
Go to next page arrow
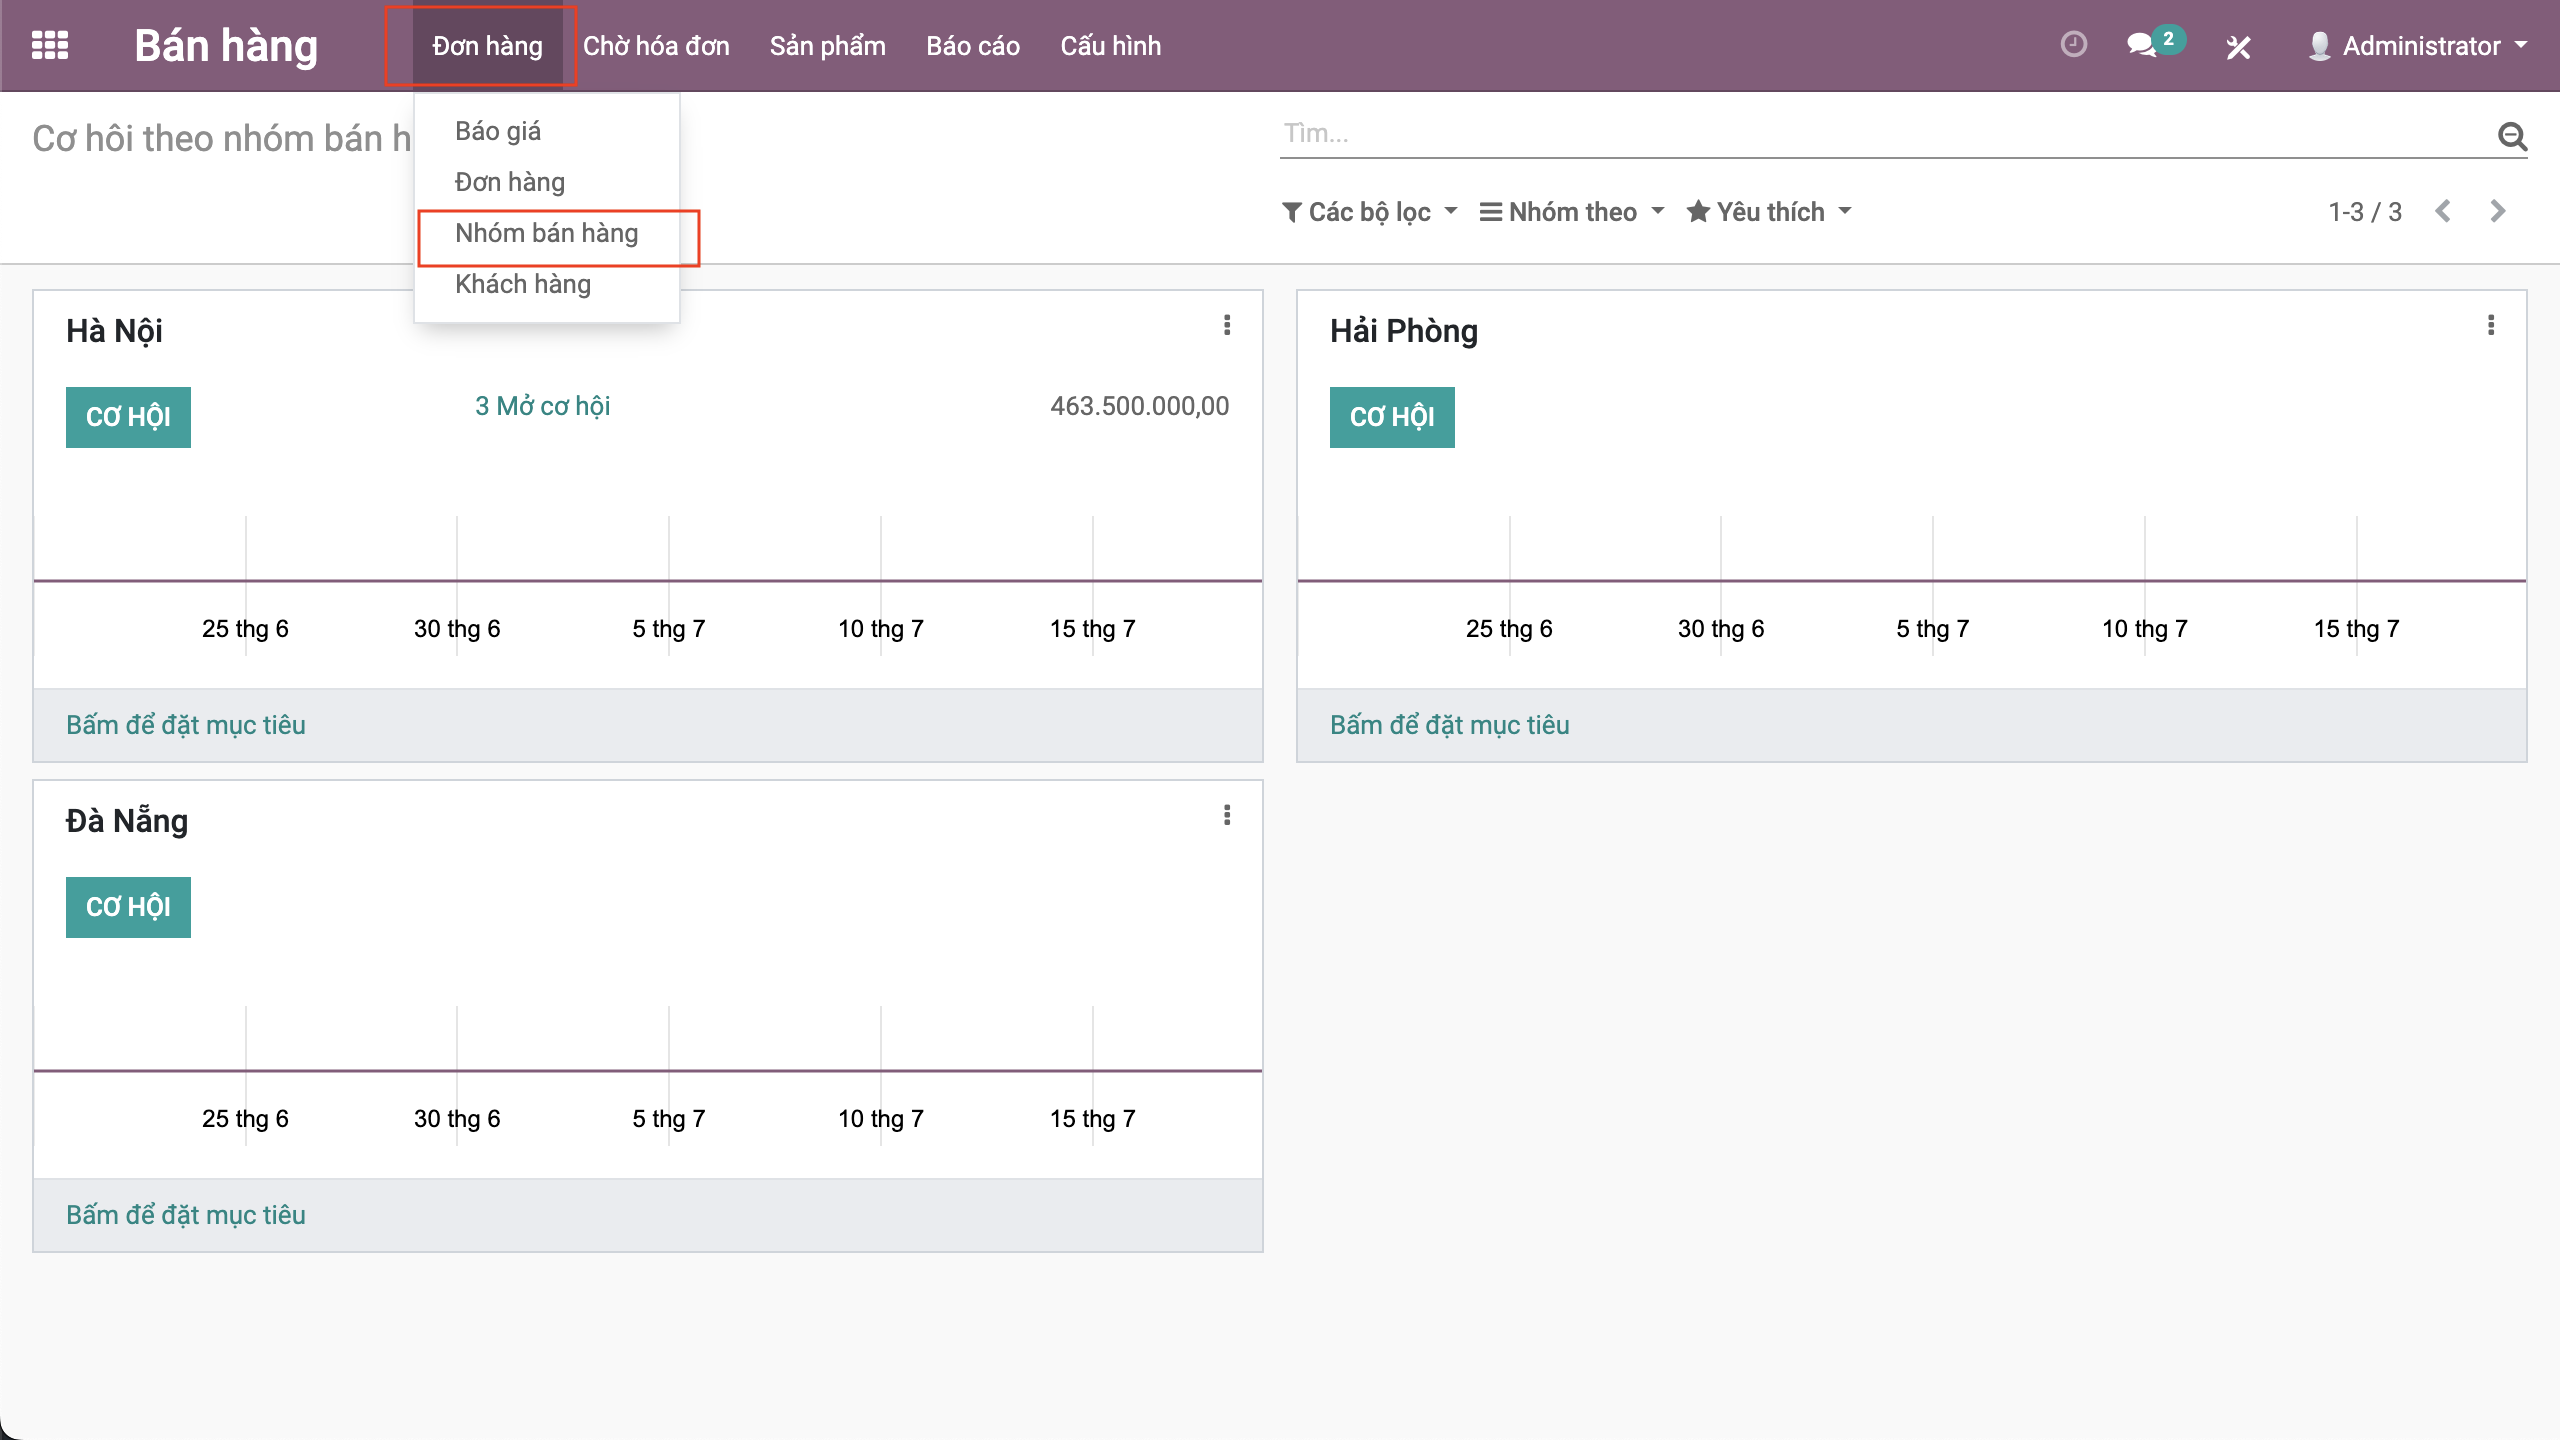click(2498, 211)
